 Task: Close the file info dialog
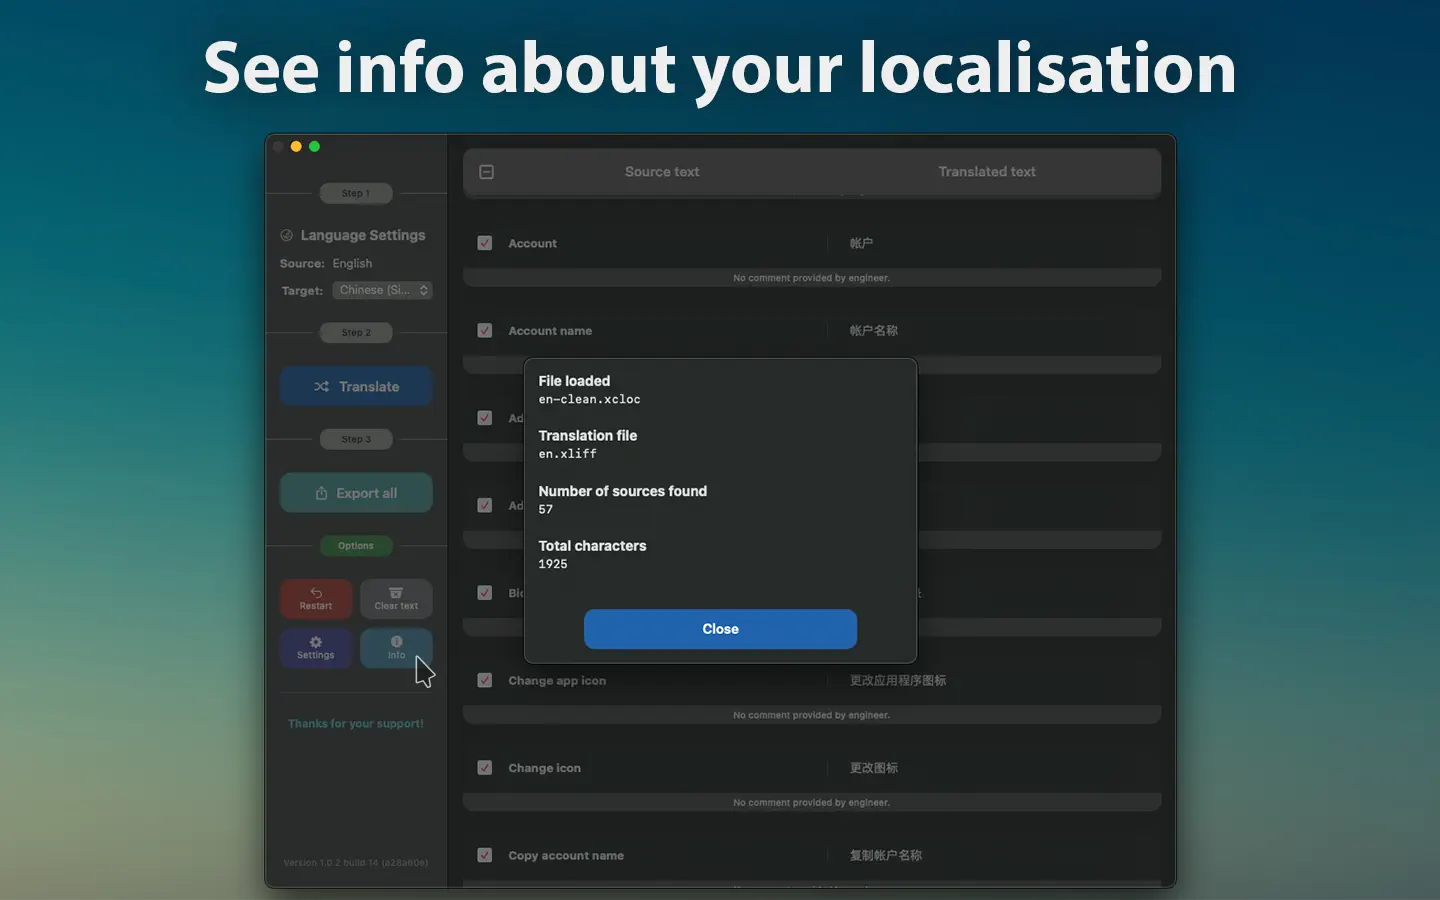point(720,629)
